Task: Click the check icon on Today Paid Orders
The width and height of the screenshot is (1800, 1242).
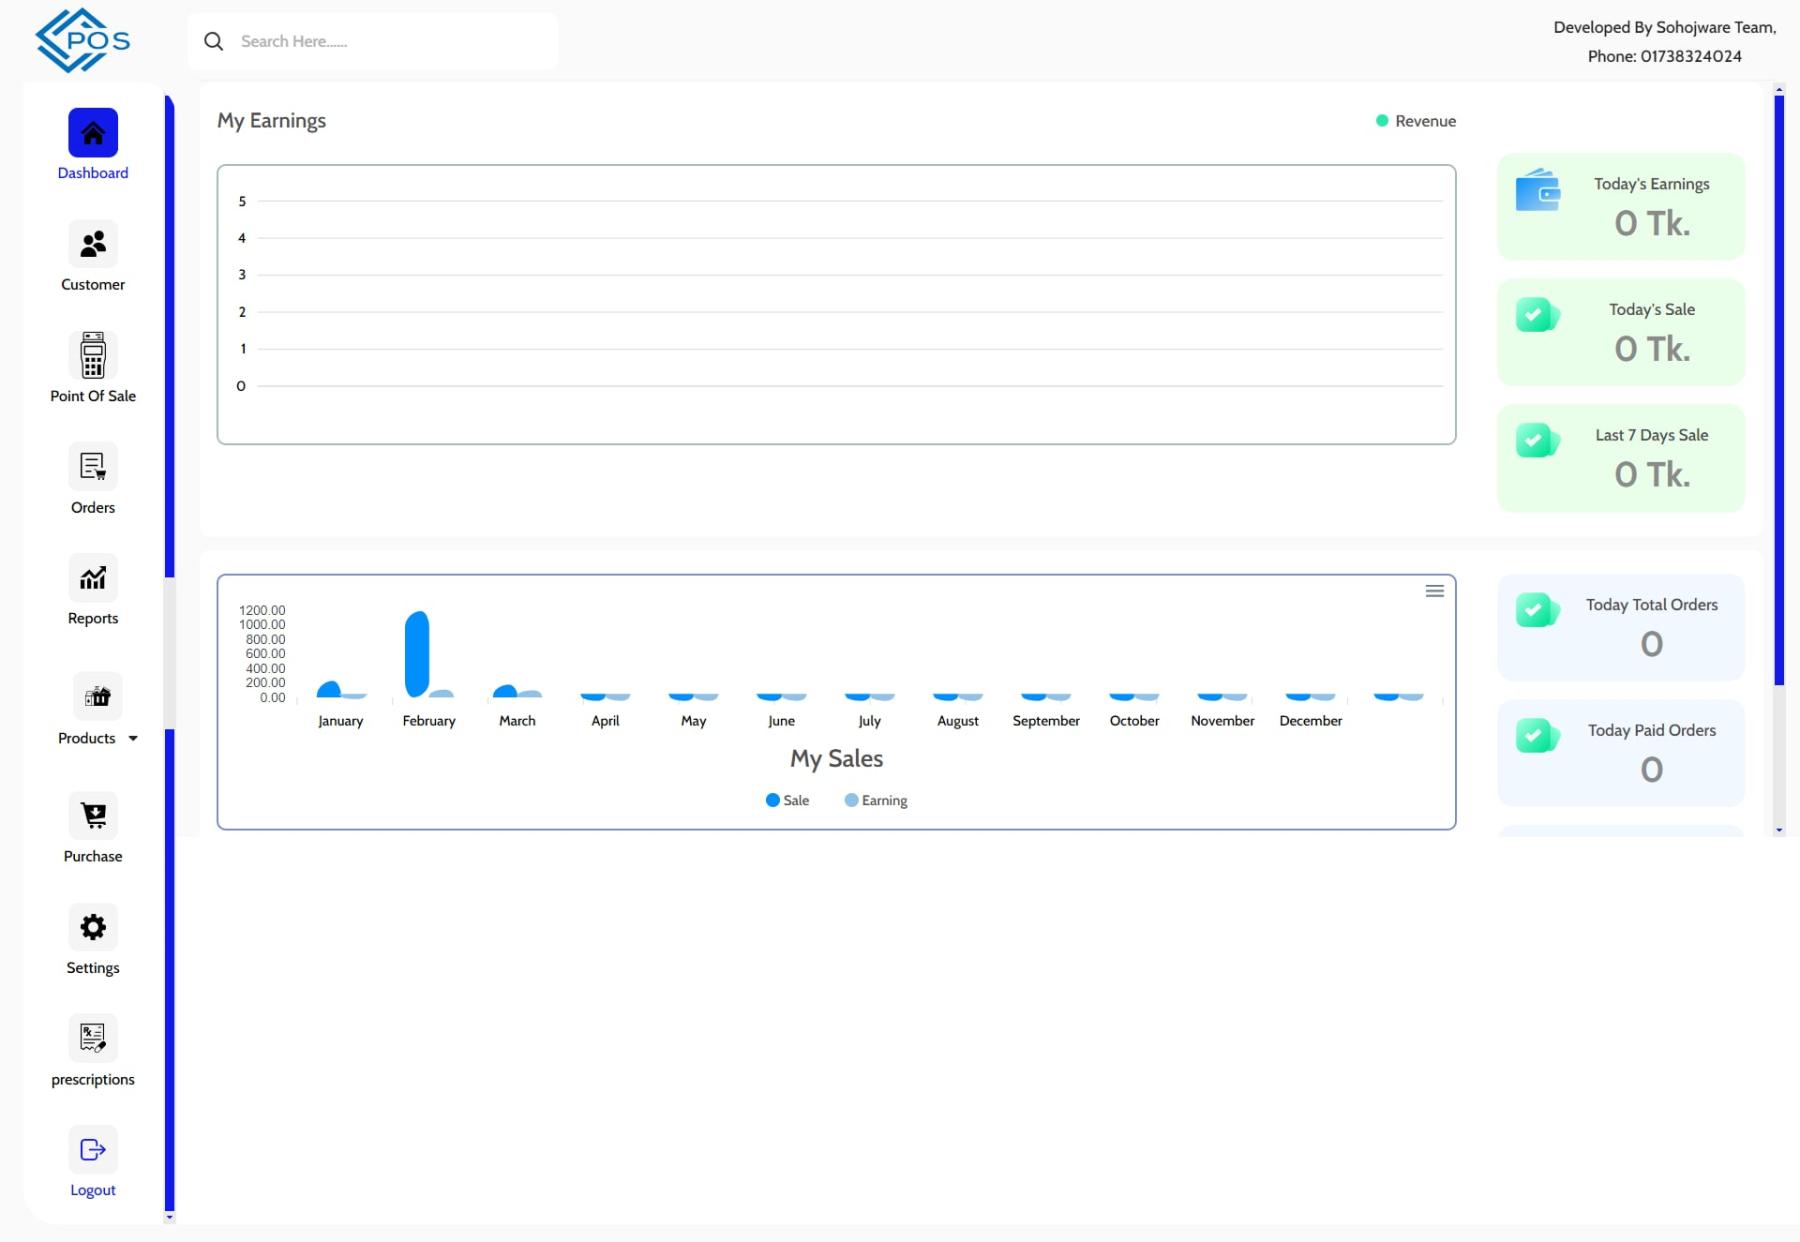Action: click(x=1538, y=736)
